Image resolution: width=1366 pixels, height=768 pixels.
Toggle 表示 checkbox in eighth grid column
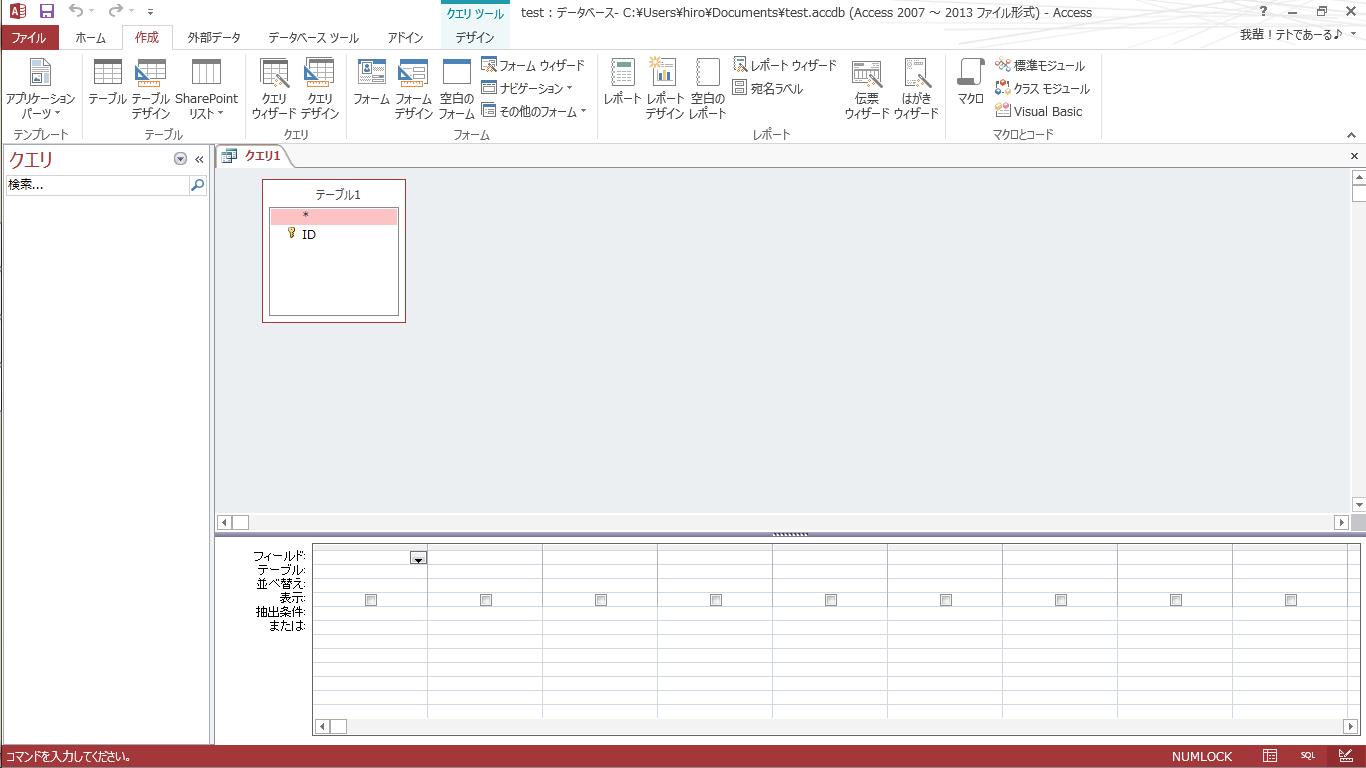click(1176, 600)
